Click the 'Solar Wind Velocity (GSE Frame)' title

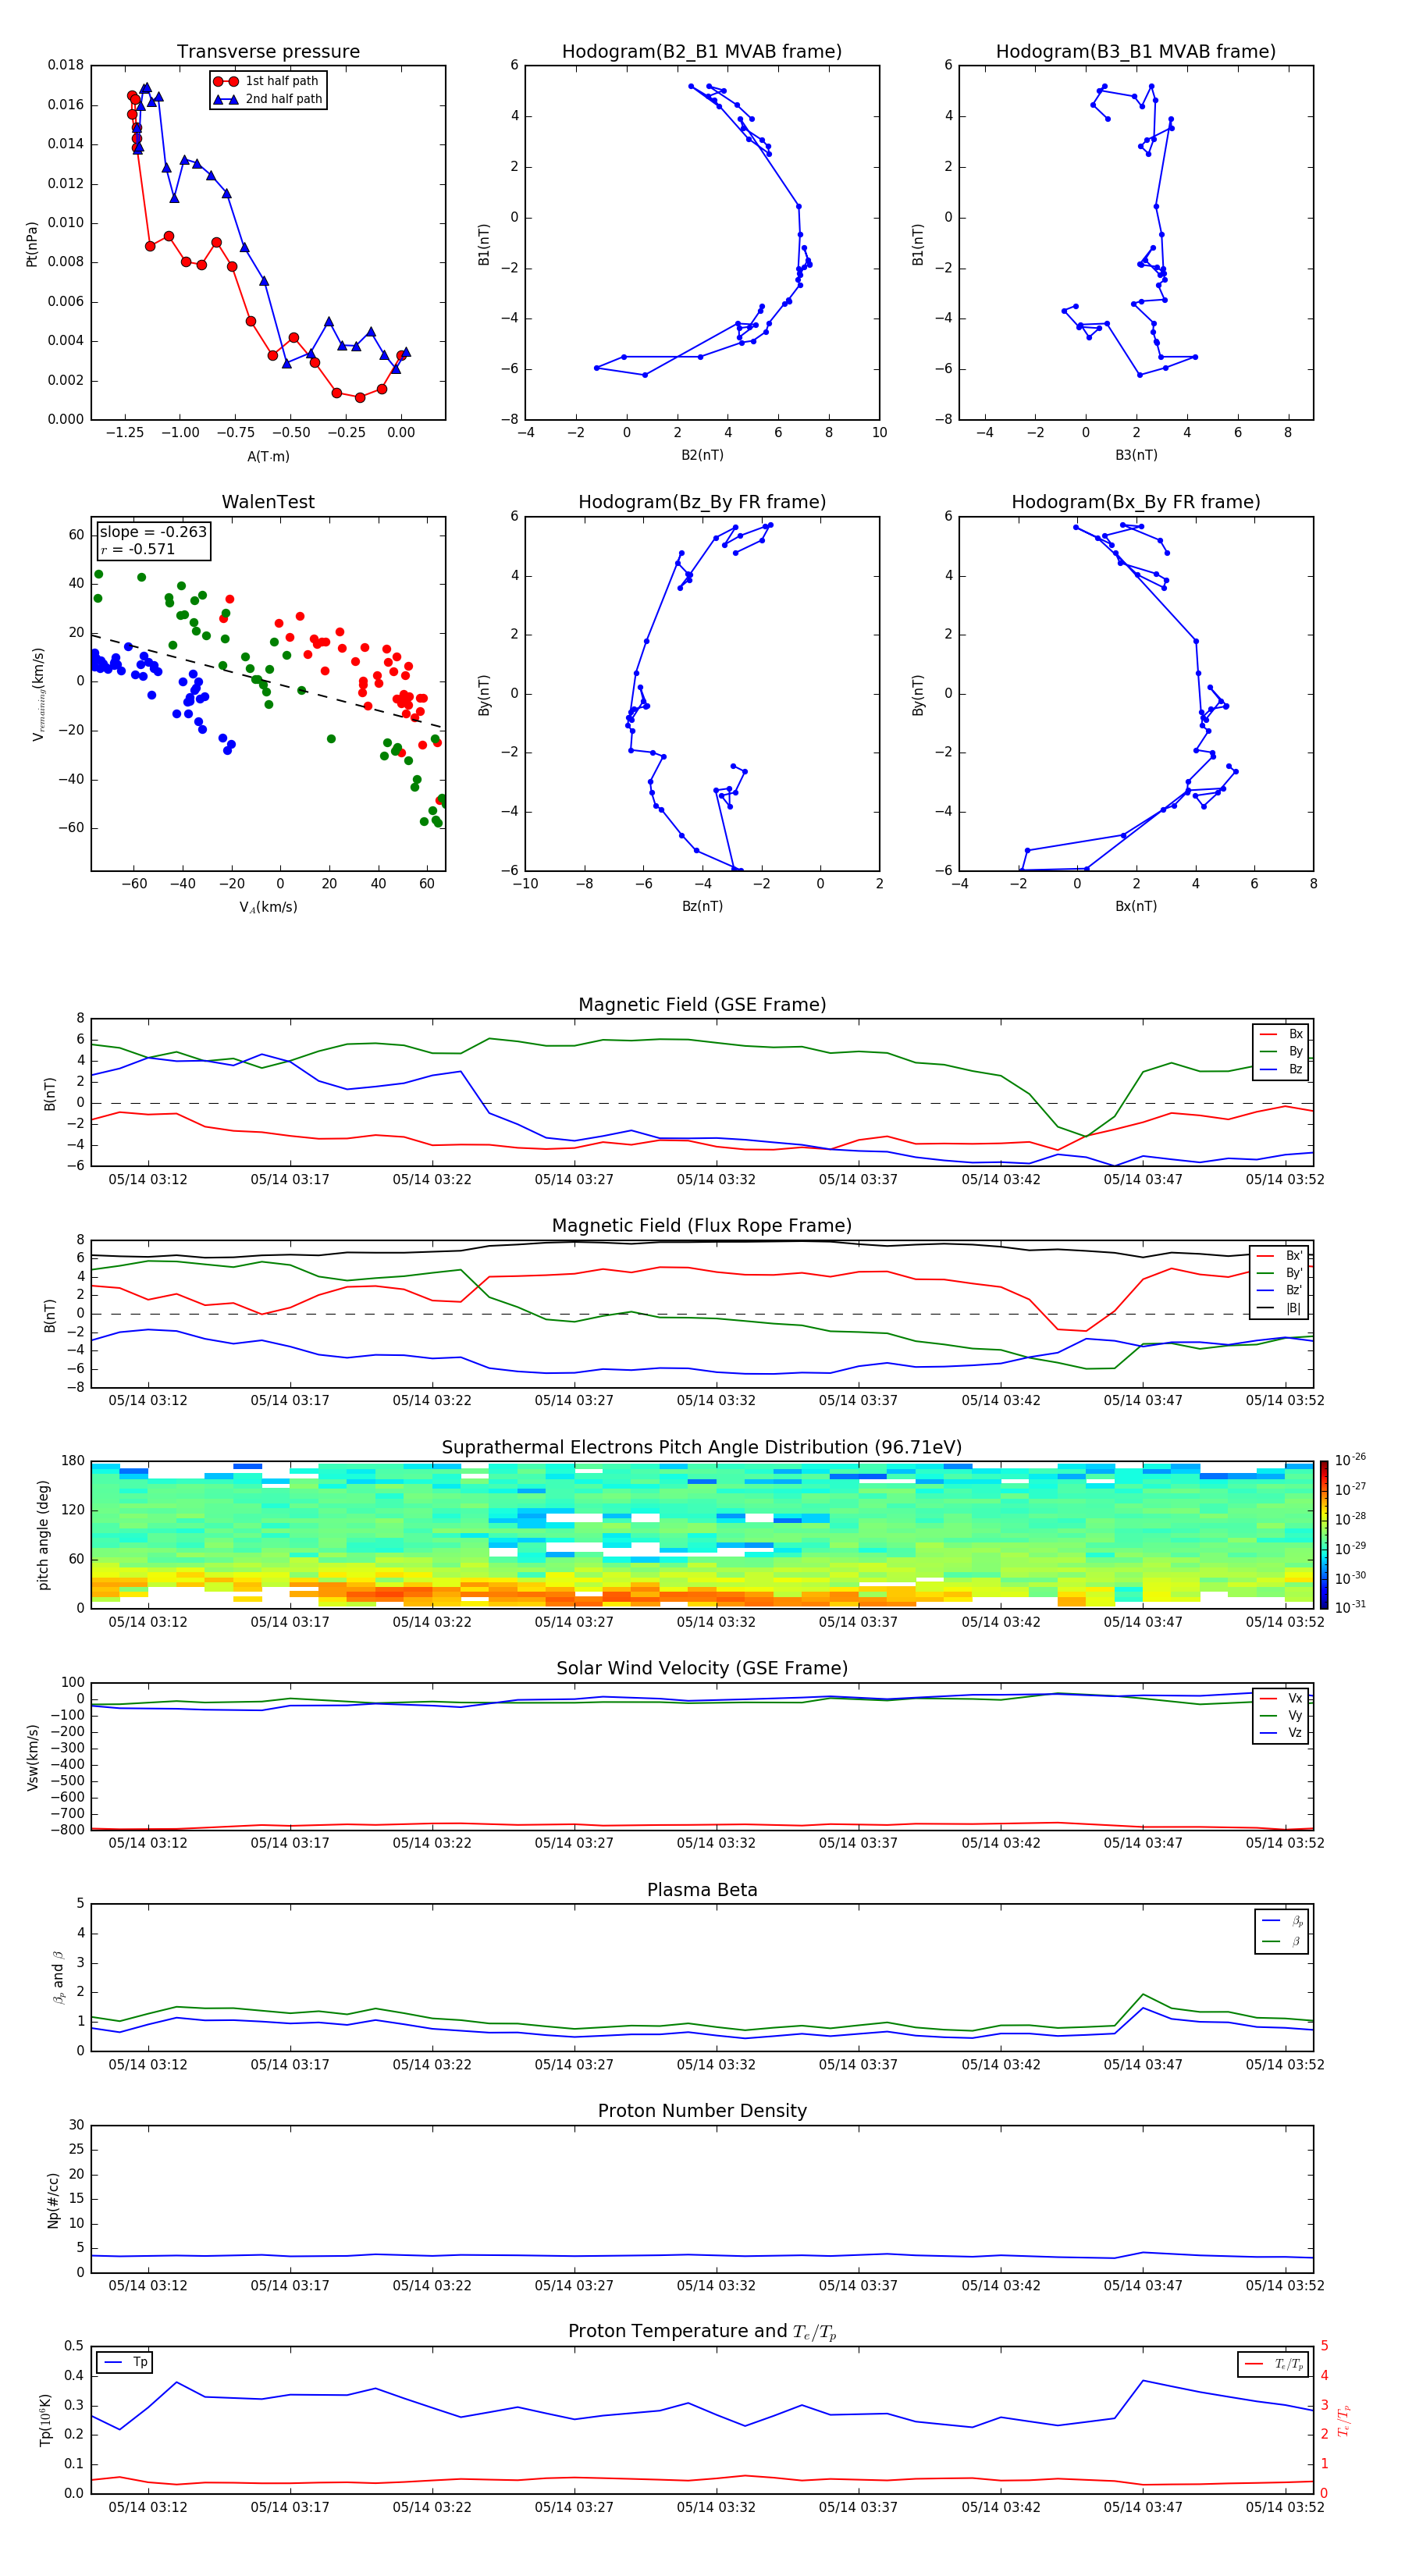pyautogui.click(x=702, y=1669)
